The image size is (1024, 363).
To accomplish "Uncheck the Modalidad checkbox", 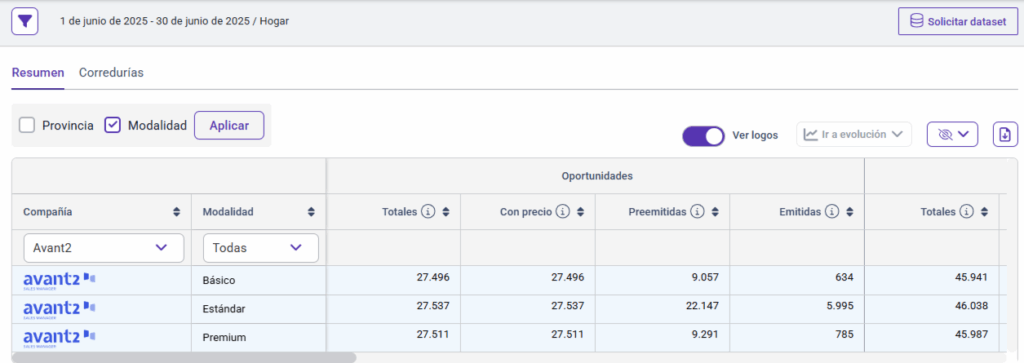I will tap(113, 125).
